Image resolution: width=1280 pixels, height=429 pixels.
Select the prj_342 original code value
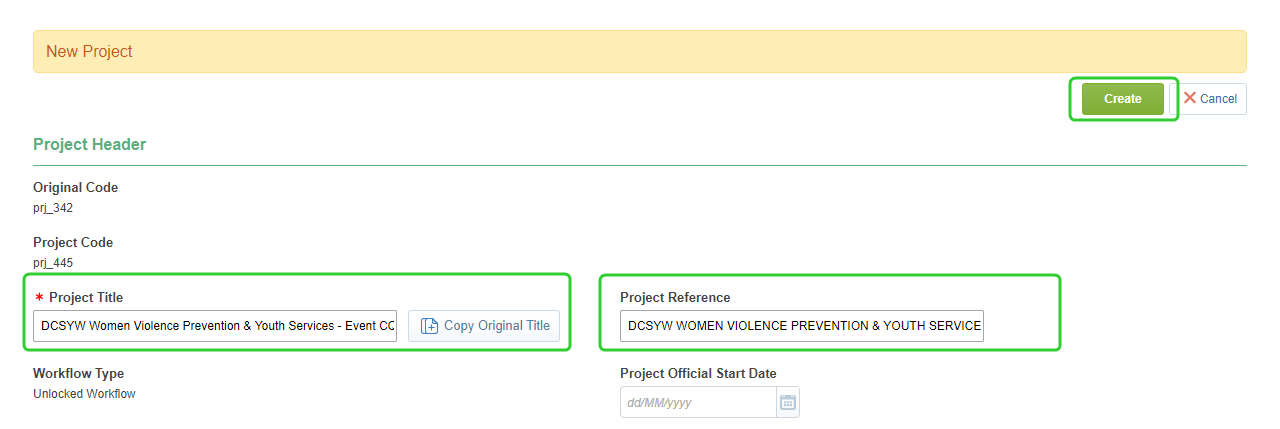53,208
